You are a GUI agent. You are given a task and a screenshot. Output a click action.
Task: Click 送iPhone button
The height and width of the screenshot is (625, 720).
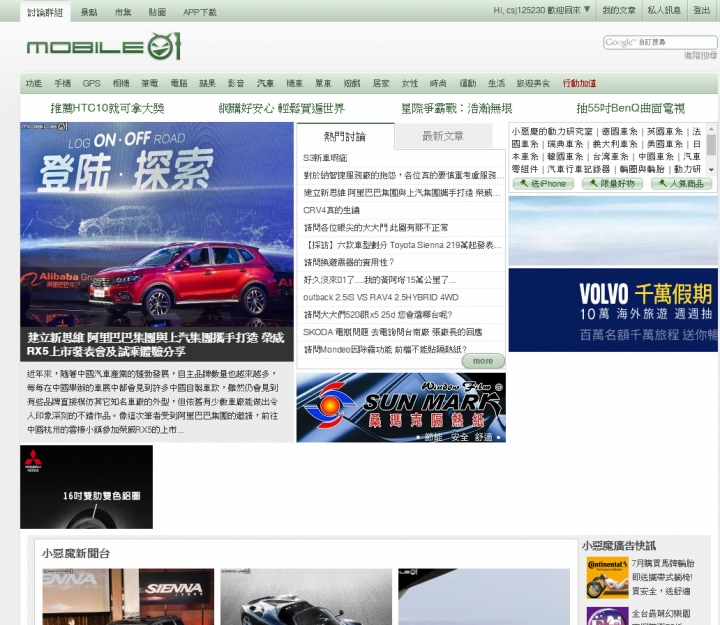pos(543,184)
